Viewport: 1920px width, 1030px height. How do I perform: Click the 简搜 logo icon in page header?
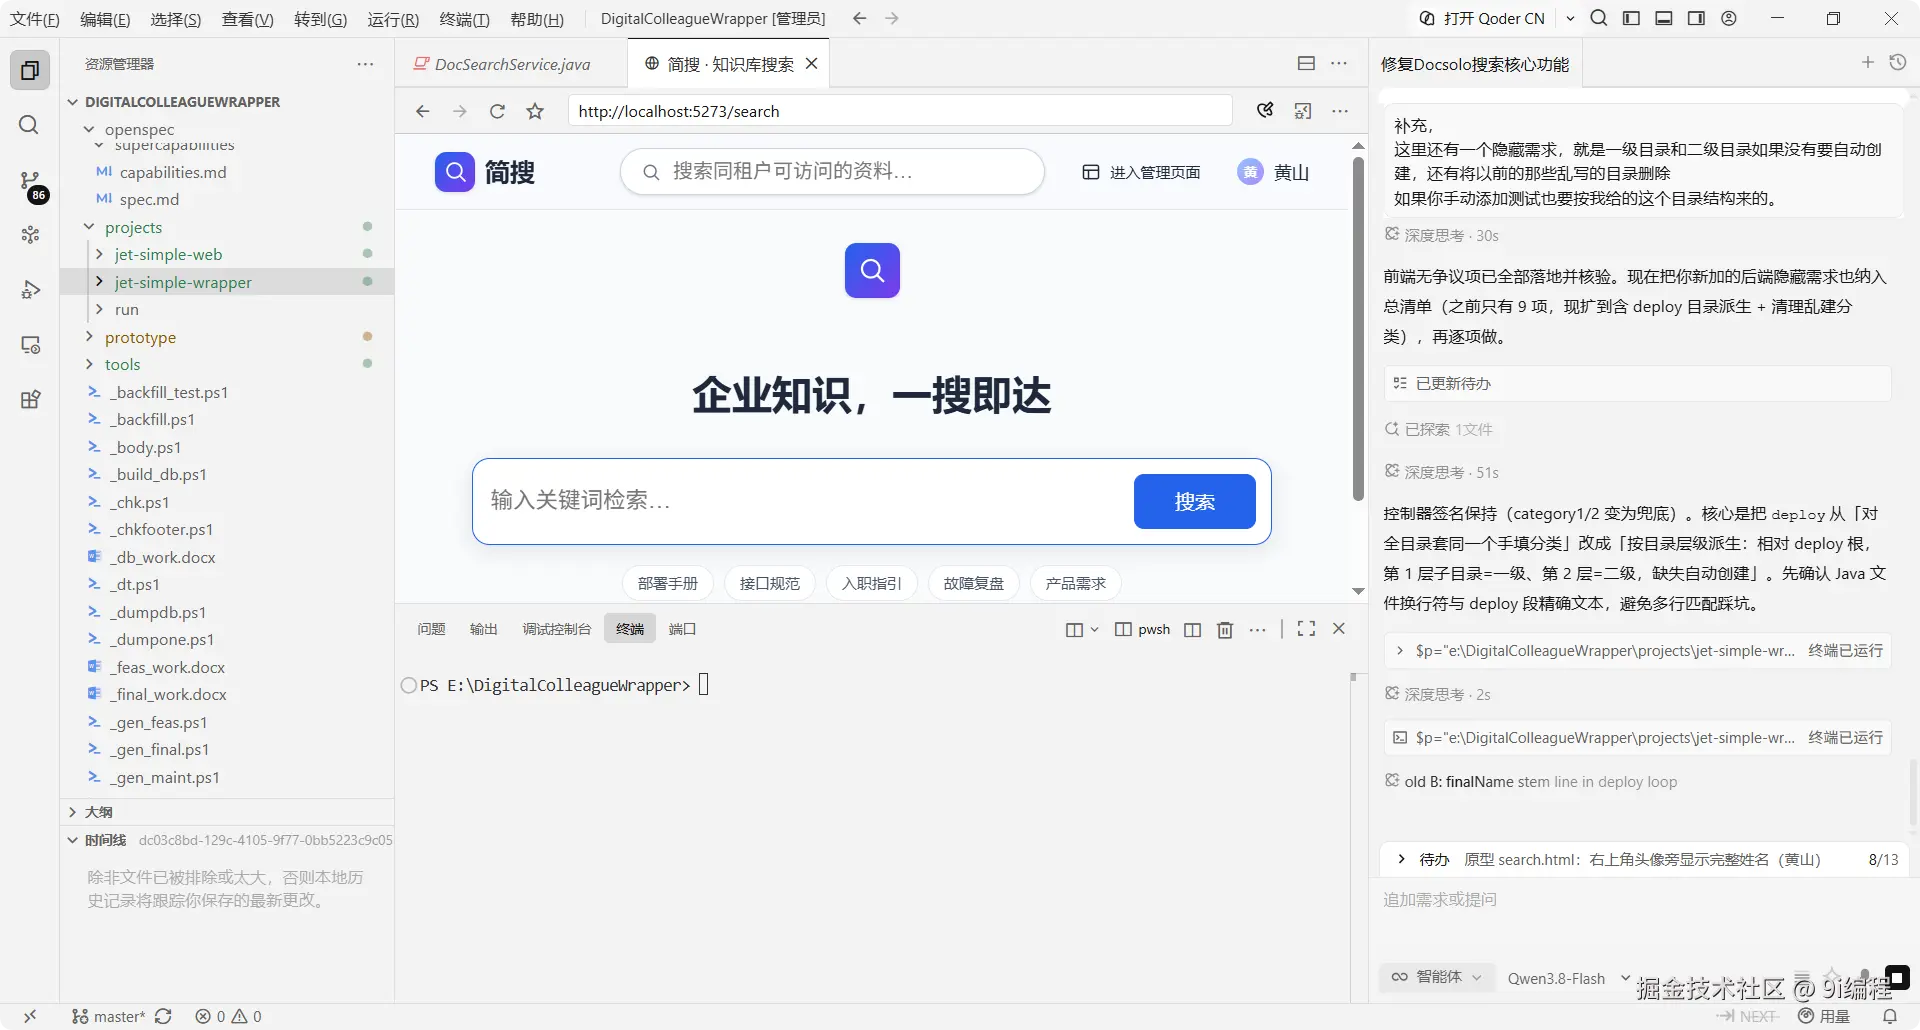[x=455, y=172]
